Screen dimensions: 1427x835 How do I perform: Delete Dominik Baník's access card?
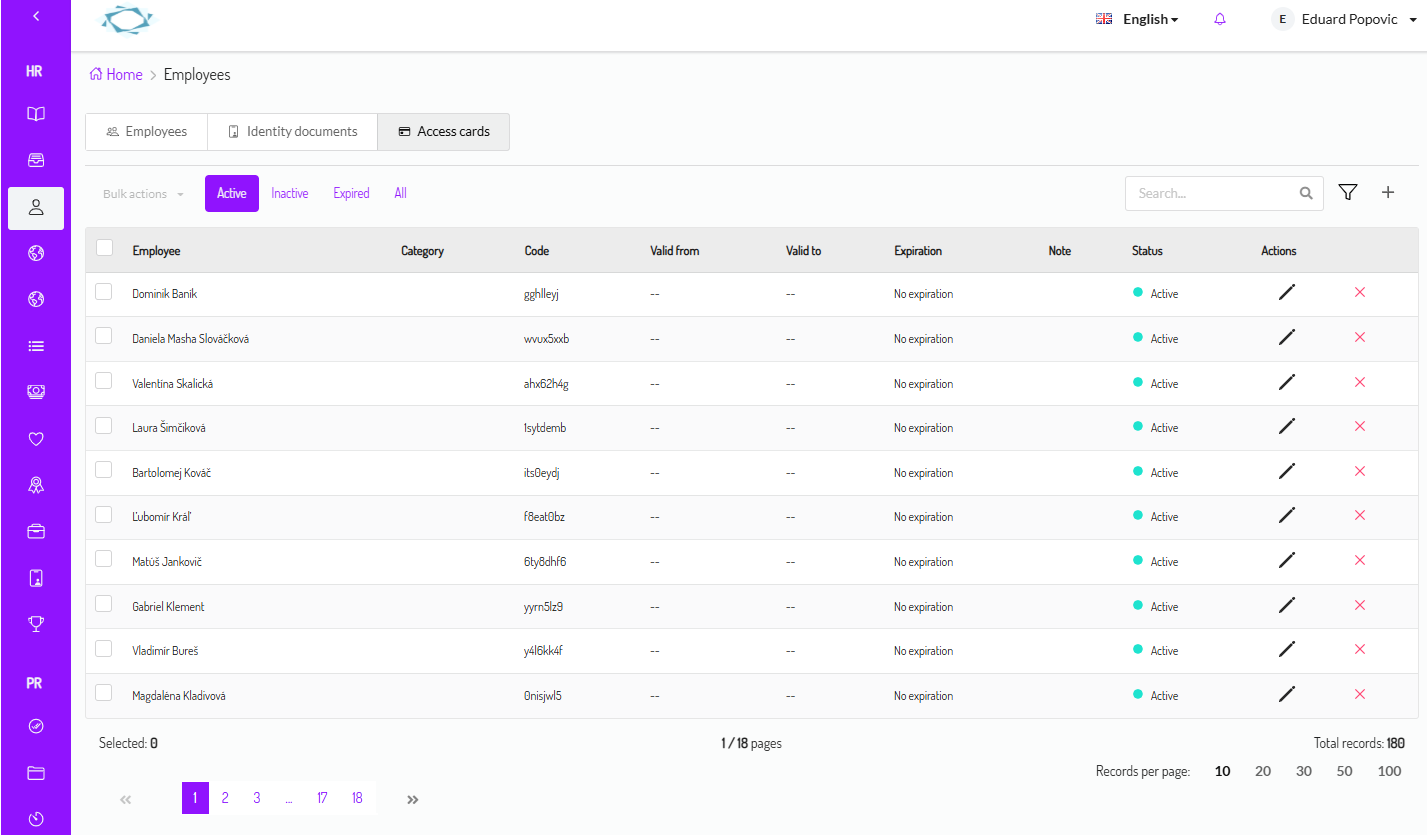(x=1360, y=292)
